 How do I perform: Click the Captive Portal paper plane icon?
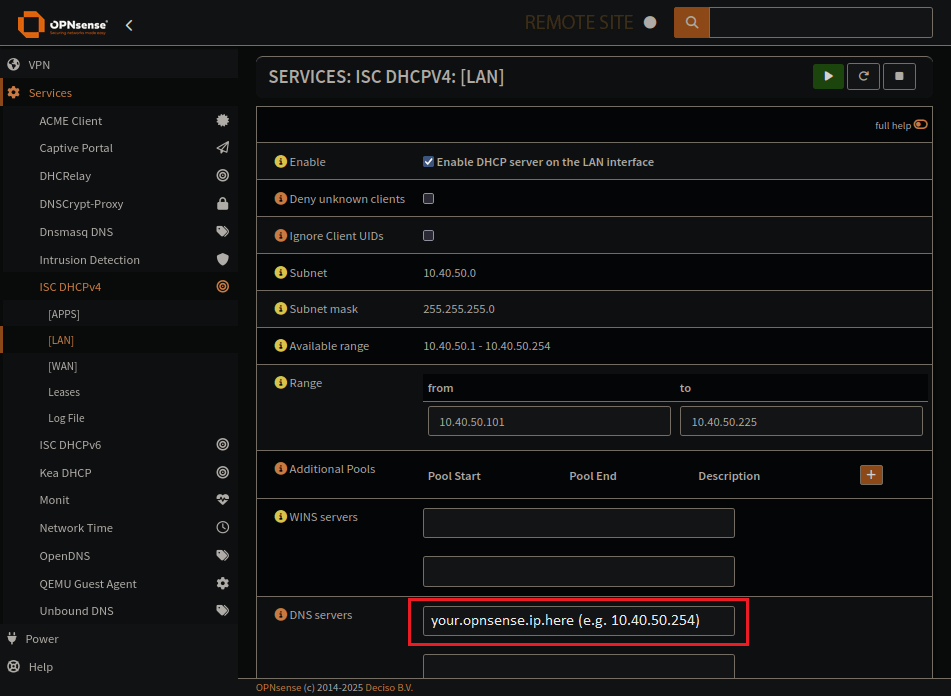[x=223, y=147]
